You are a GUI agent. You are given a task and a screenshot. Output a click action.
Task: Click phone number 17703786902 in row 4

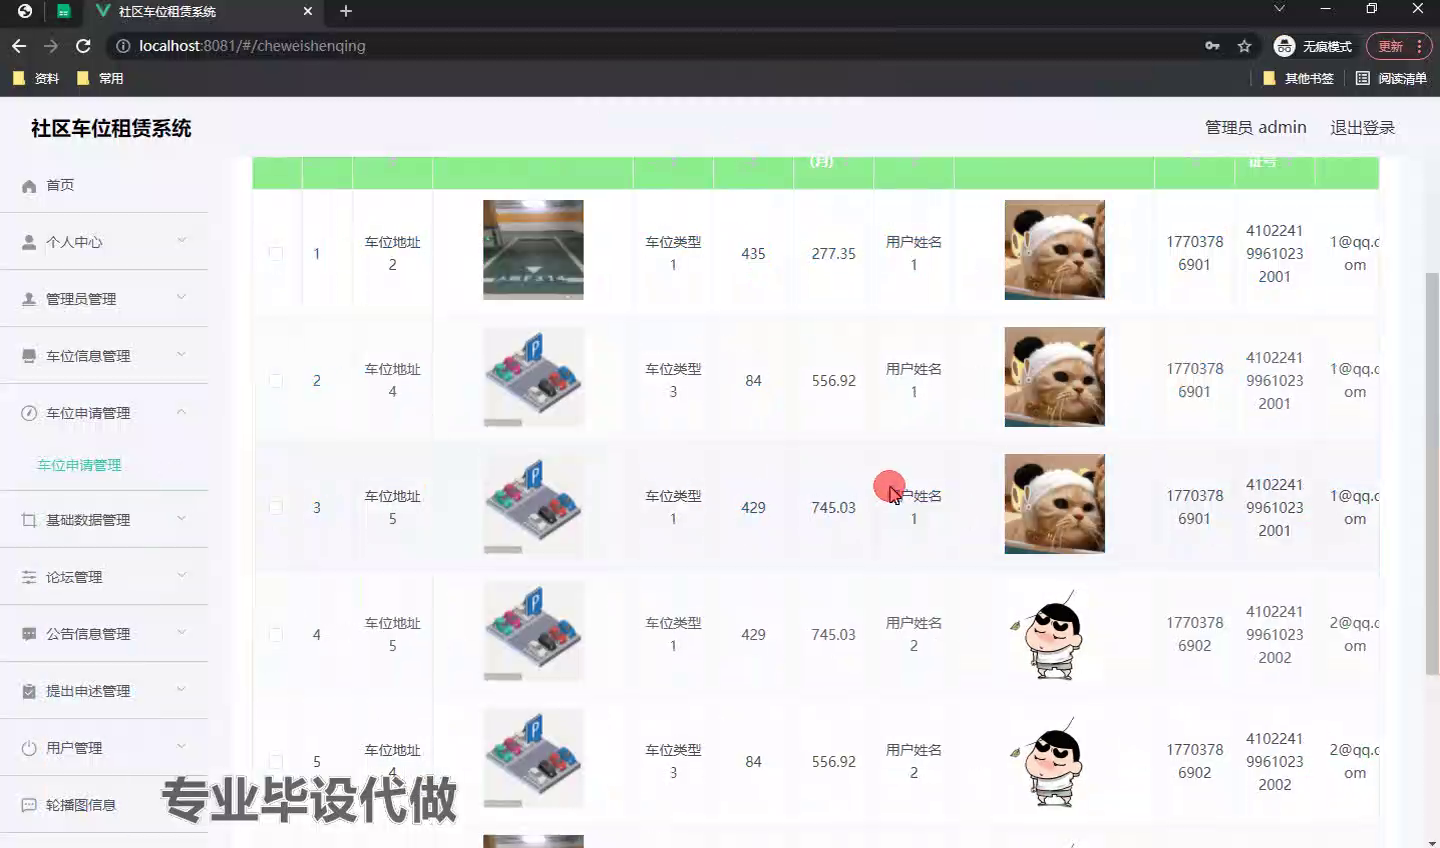click(1194, 635)
